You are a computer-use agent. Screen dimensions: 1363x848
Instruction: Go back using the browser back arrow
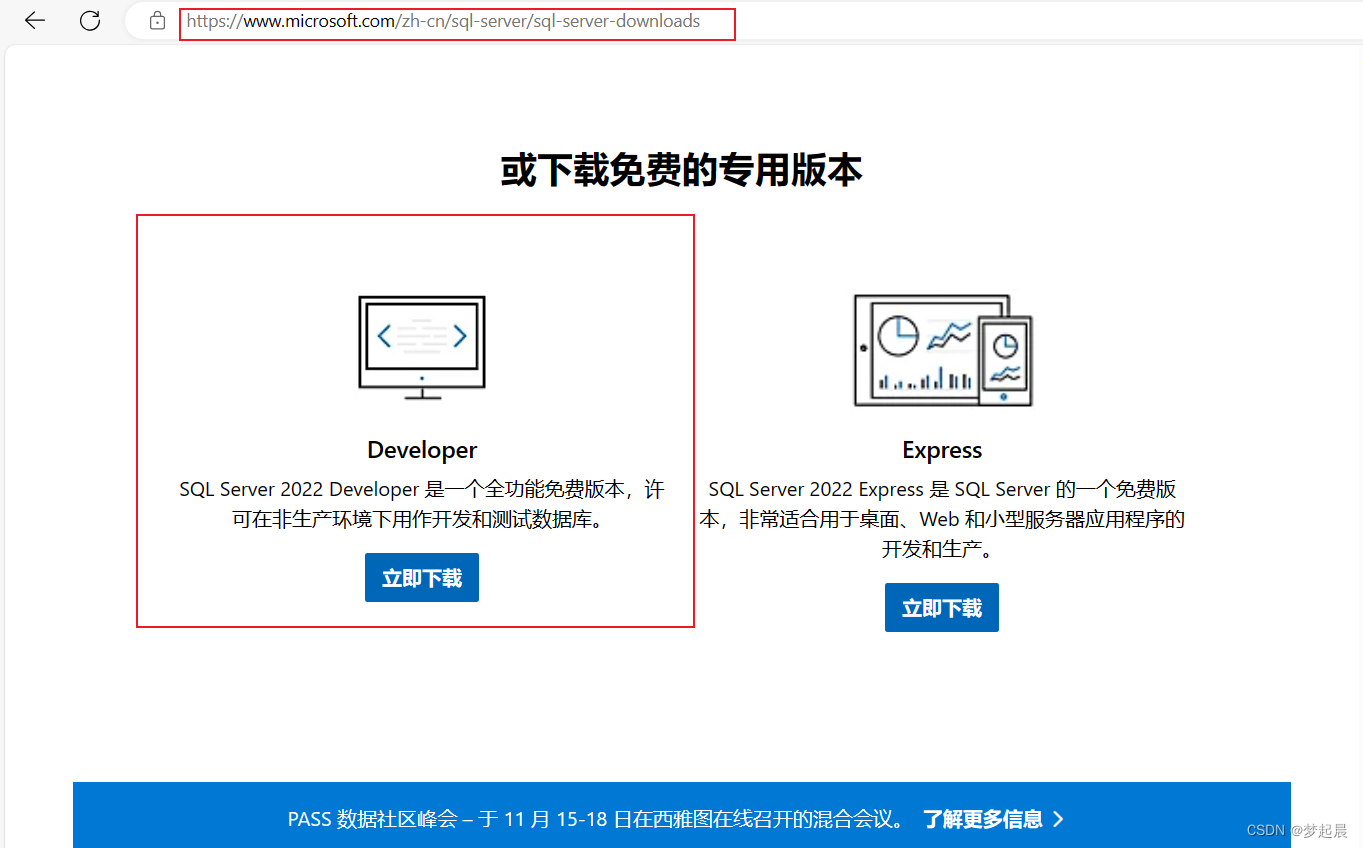coord(35,20)
